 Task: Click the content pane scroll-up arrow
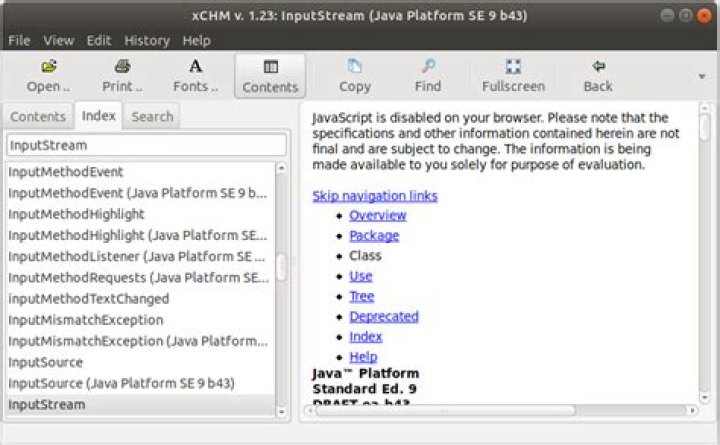pyautogui.click(x=705, y=108)
